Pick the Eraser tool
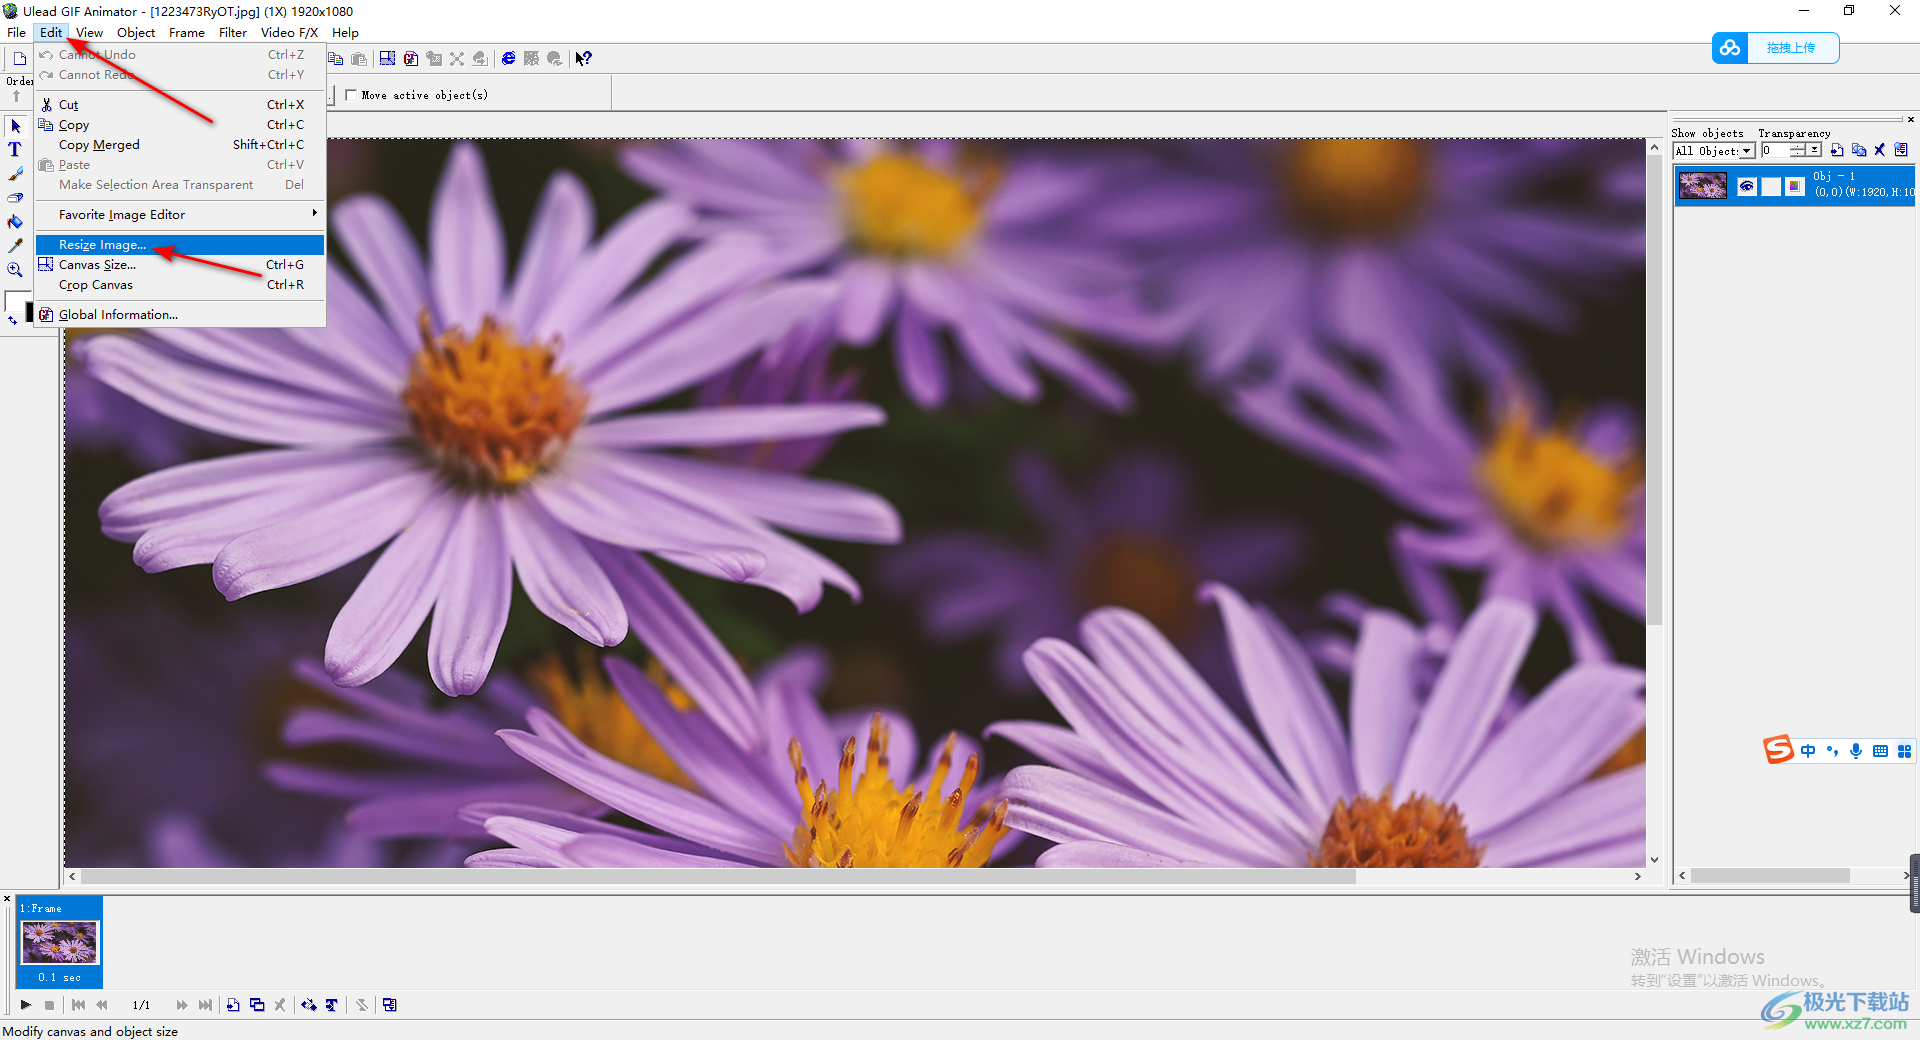The height and width of the screenshot is (1040, 1920). 15,198
